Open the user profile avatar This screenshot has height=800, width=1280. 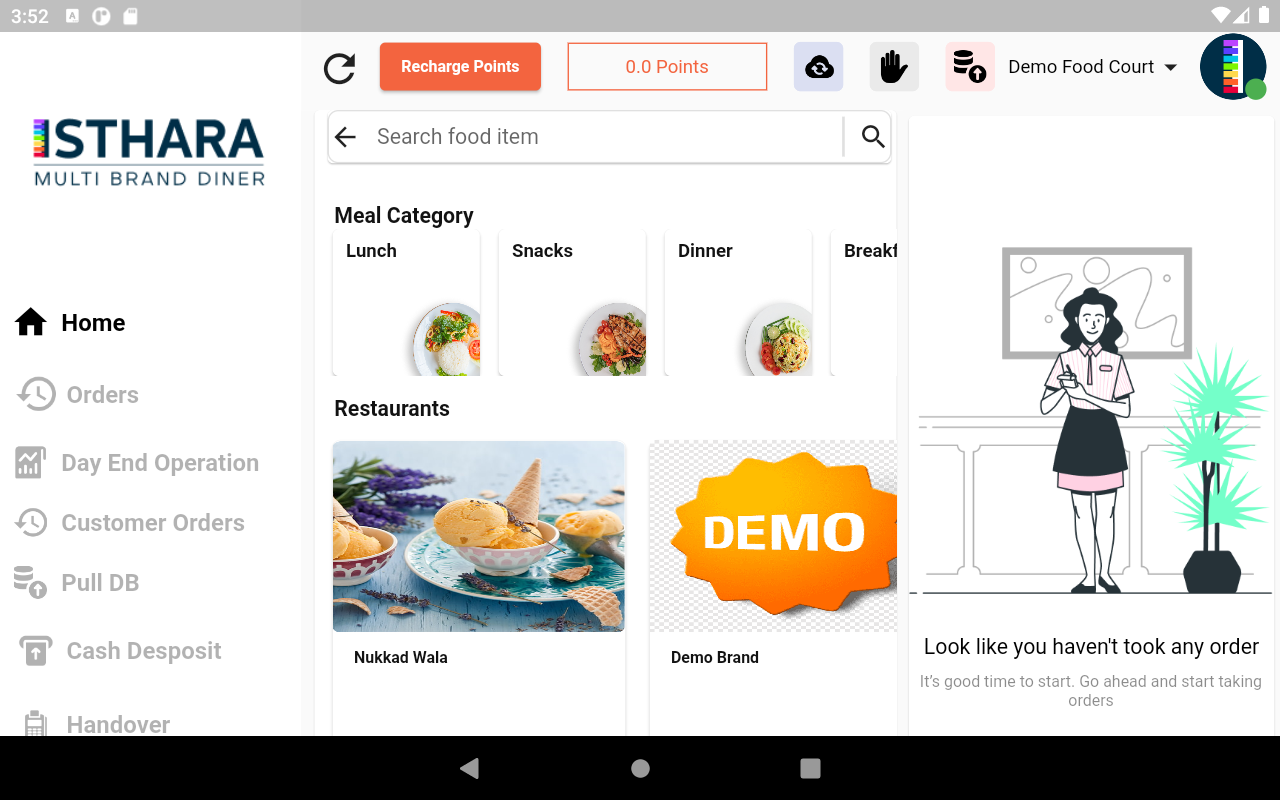click(1233, 67)
